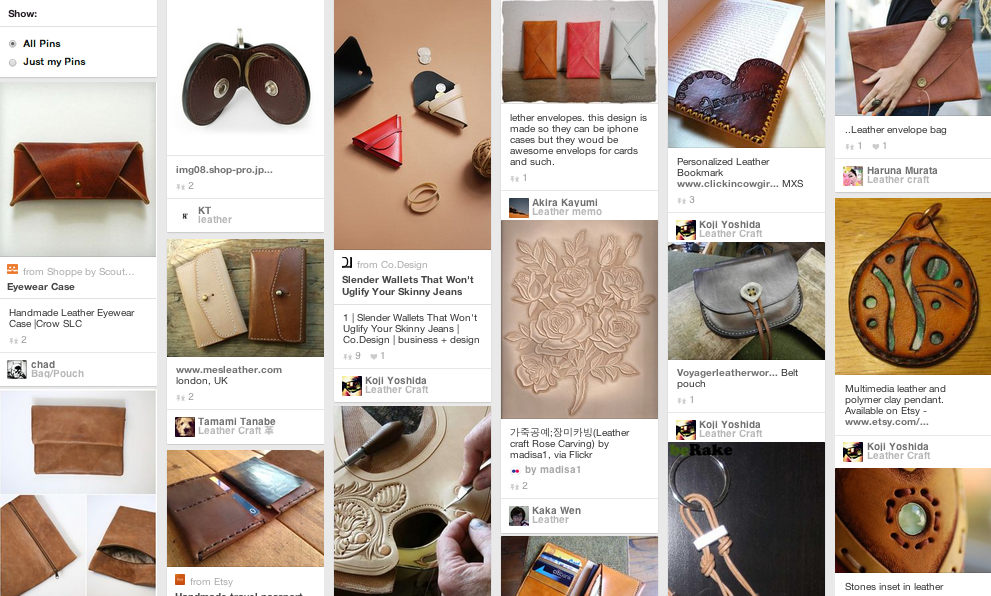Screen dimensions: 991x596
Task: Open the leather heart bookmark image
Action: [x=746, y=73]
